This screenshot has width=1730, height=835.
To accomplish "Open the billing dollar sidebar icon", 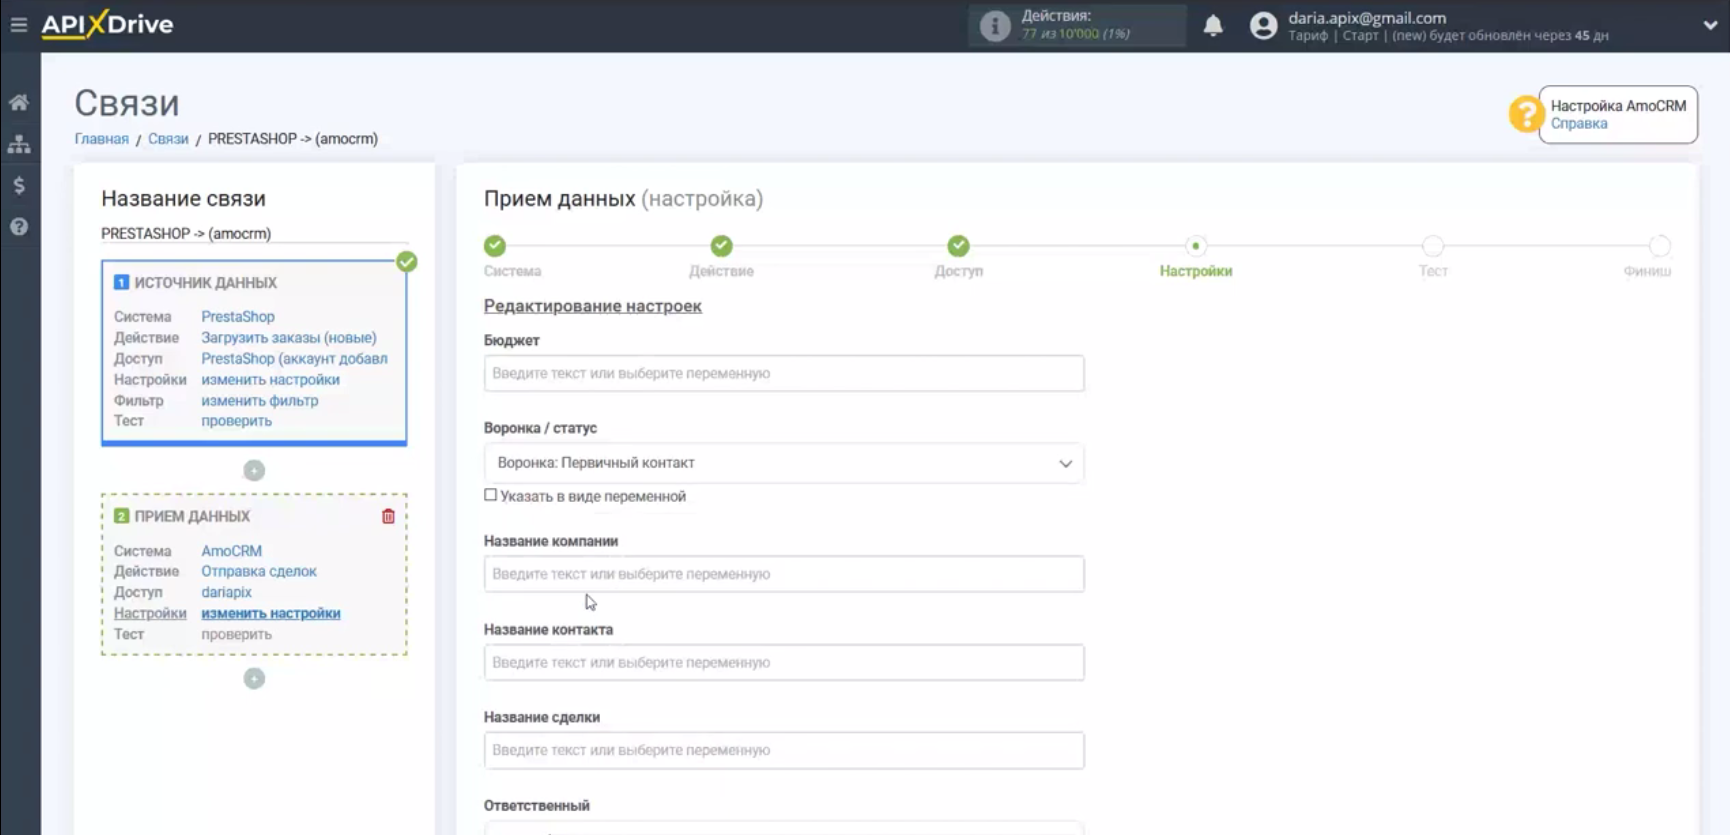I will click(19, 185).
